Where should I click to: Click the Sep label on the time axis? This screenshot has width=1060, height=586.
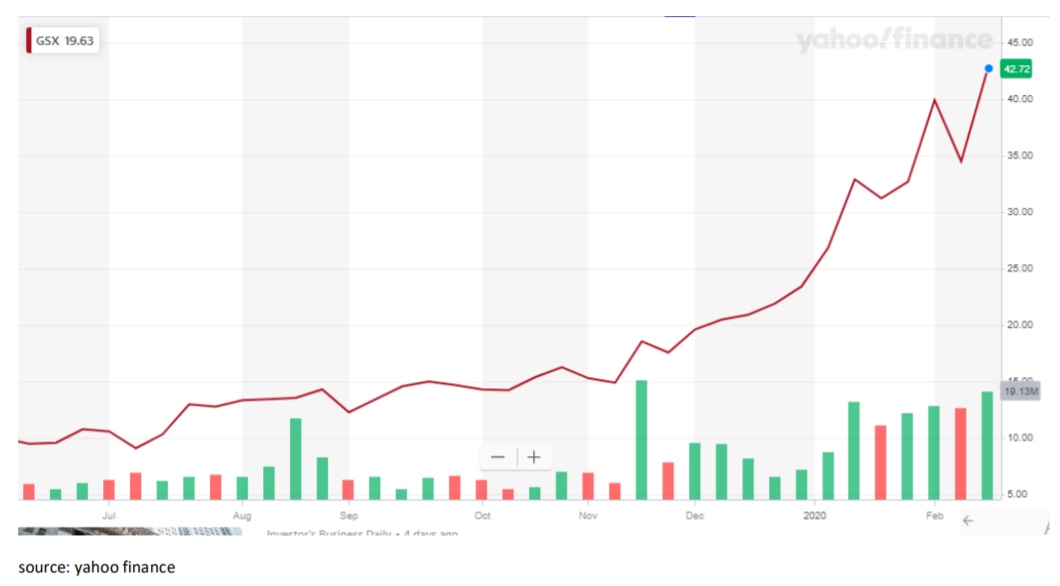(348, 516)
